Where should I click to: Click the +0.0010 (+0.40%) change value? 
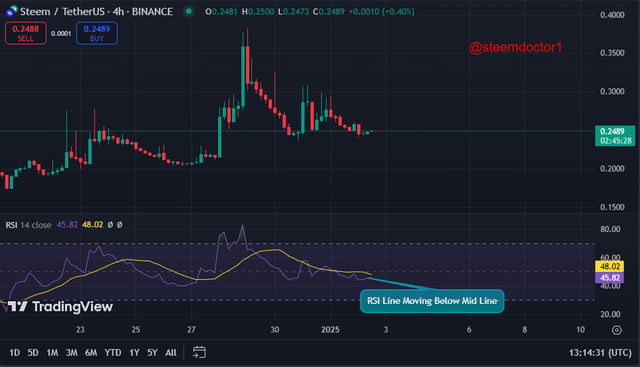(382, 11)
